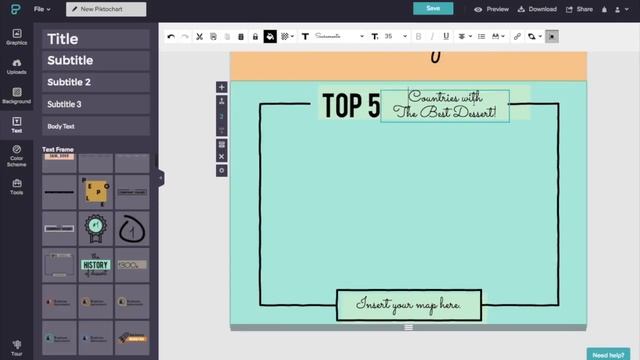The height and width of the screenshot is (360, 640).
Task: Share the infographic
Action: pos(579,9)
